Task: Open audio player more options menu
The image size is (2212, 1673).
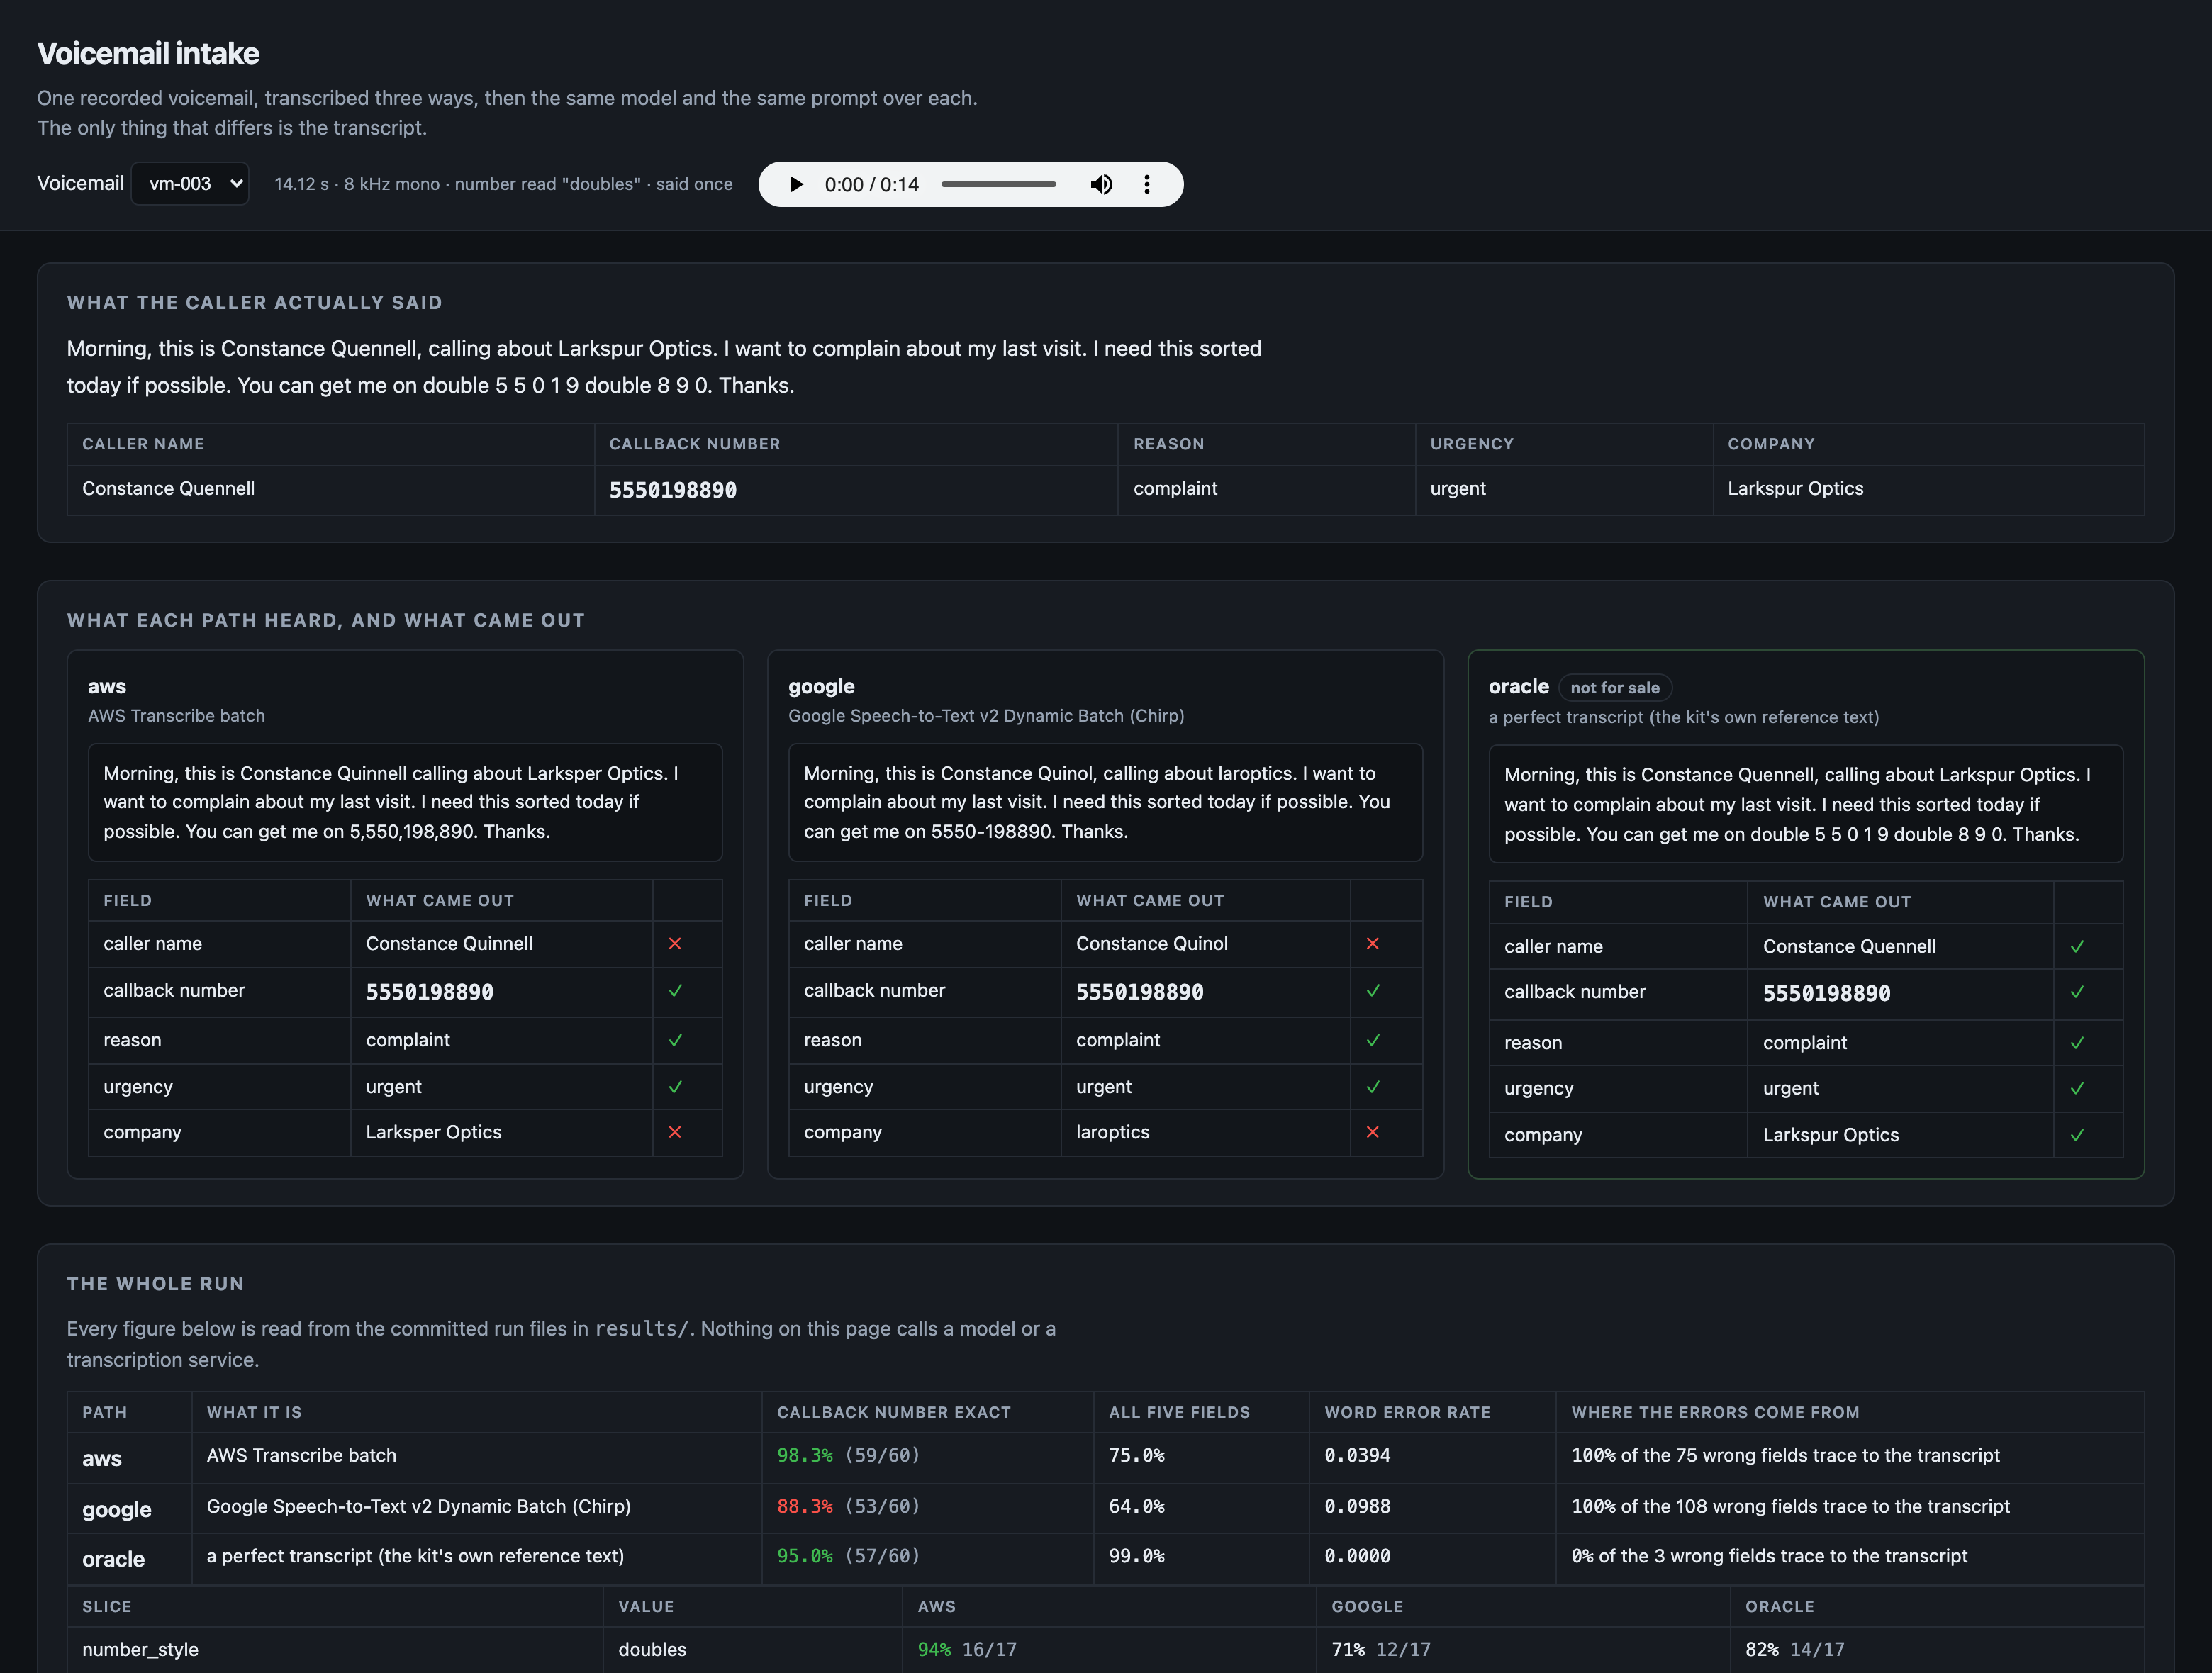Action: 1147,184
